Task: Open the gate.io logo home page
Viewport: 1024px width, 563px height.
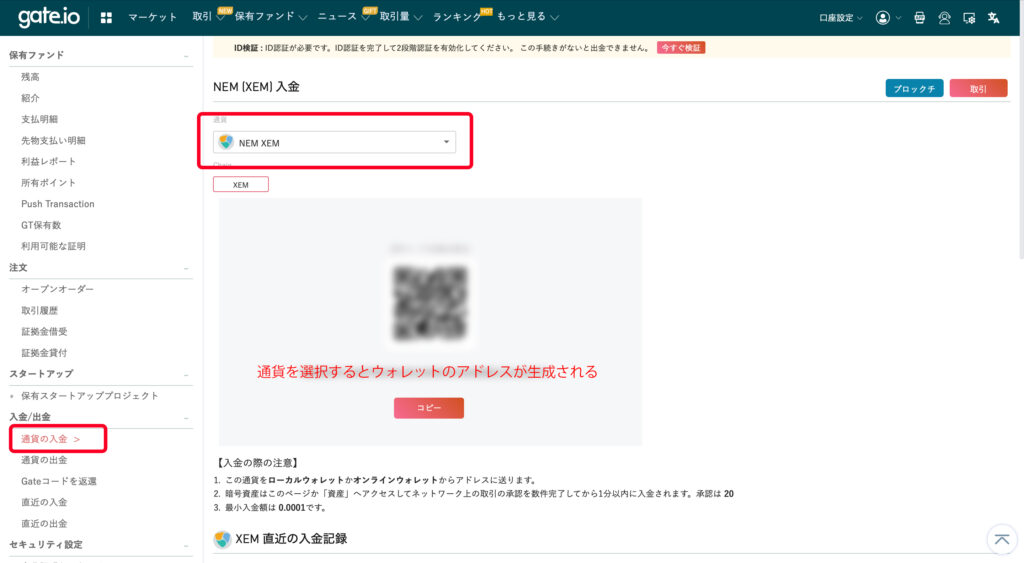Action: (49, 17)
